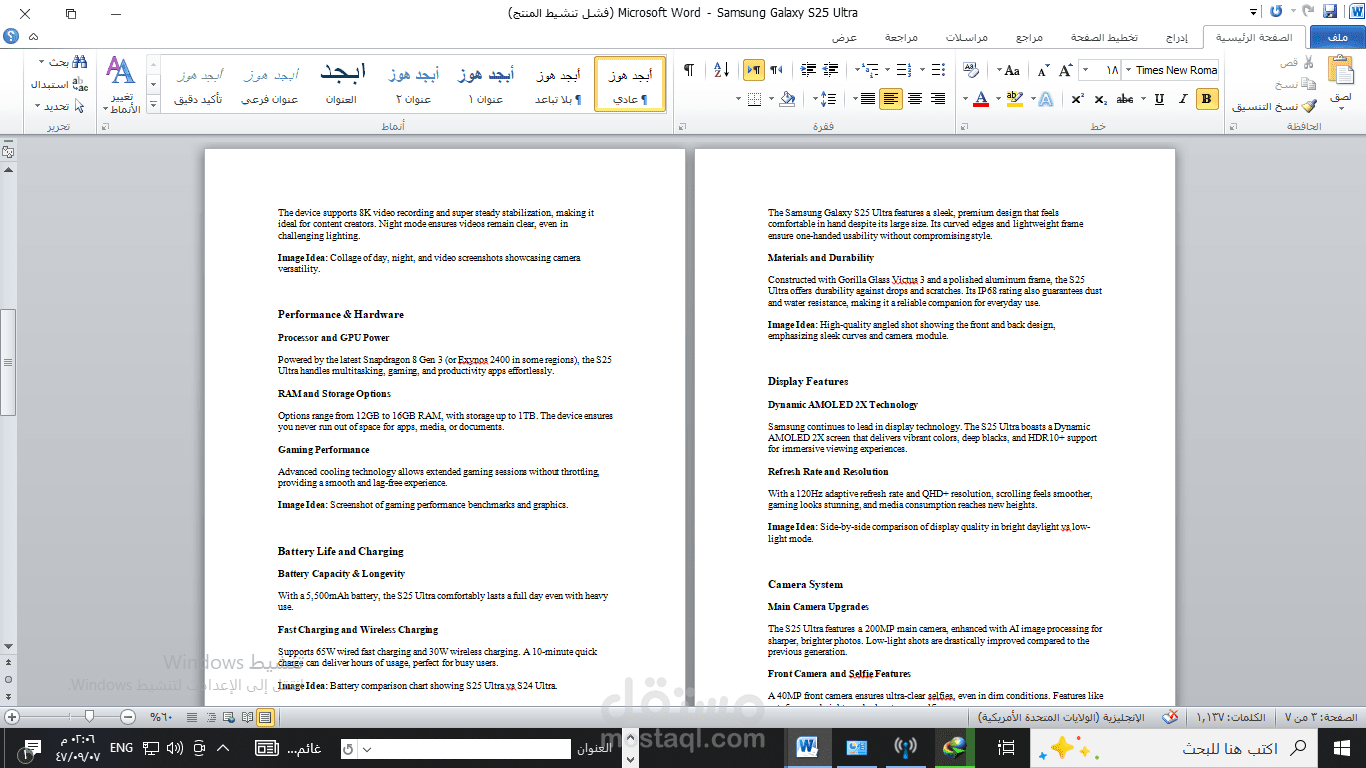Click the word count (الكلمات: ١,١٣٧) indicator
This screenshot has height=768, width=1366.
click(1229, 717)
